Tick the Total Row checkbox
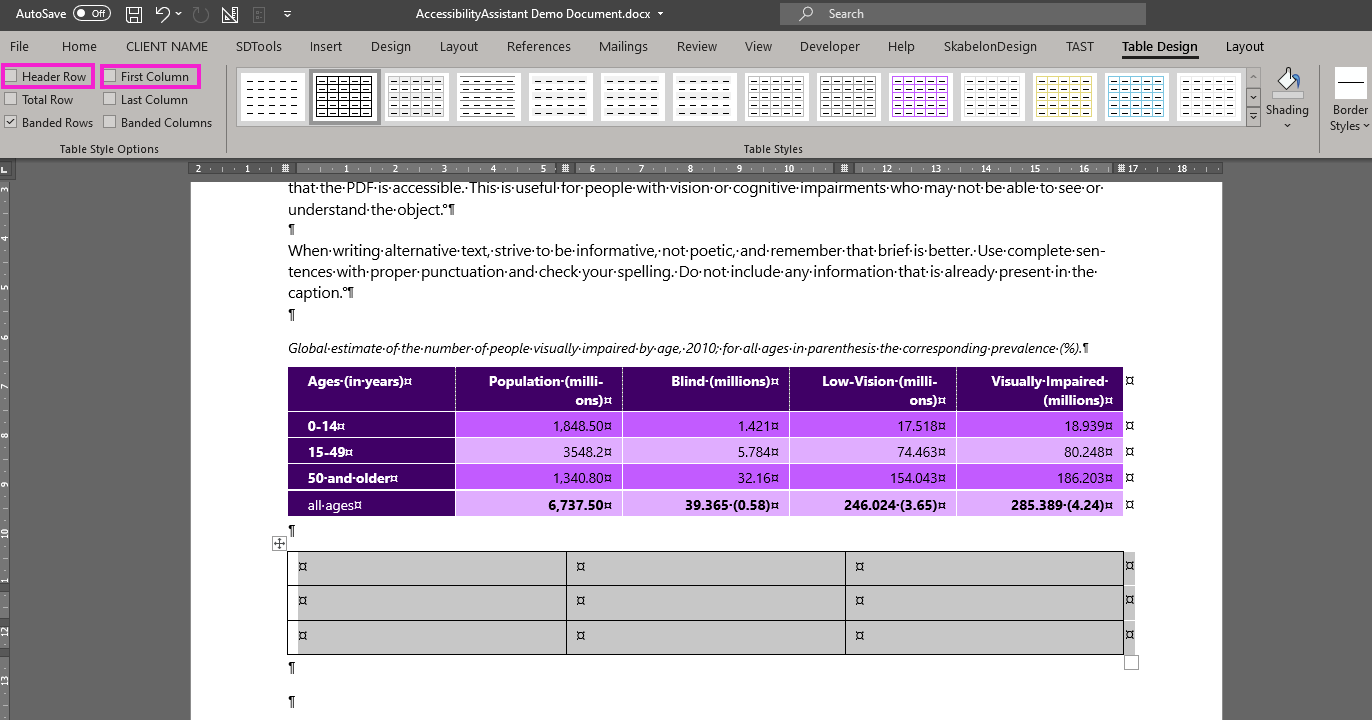The width and height of the screenshot is (1372, 720). point(10,99)
